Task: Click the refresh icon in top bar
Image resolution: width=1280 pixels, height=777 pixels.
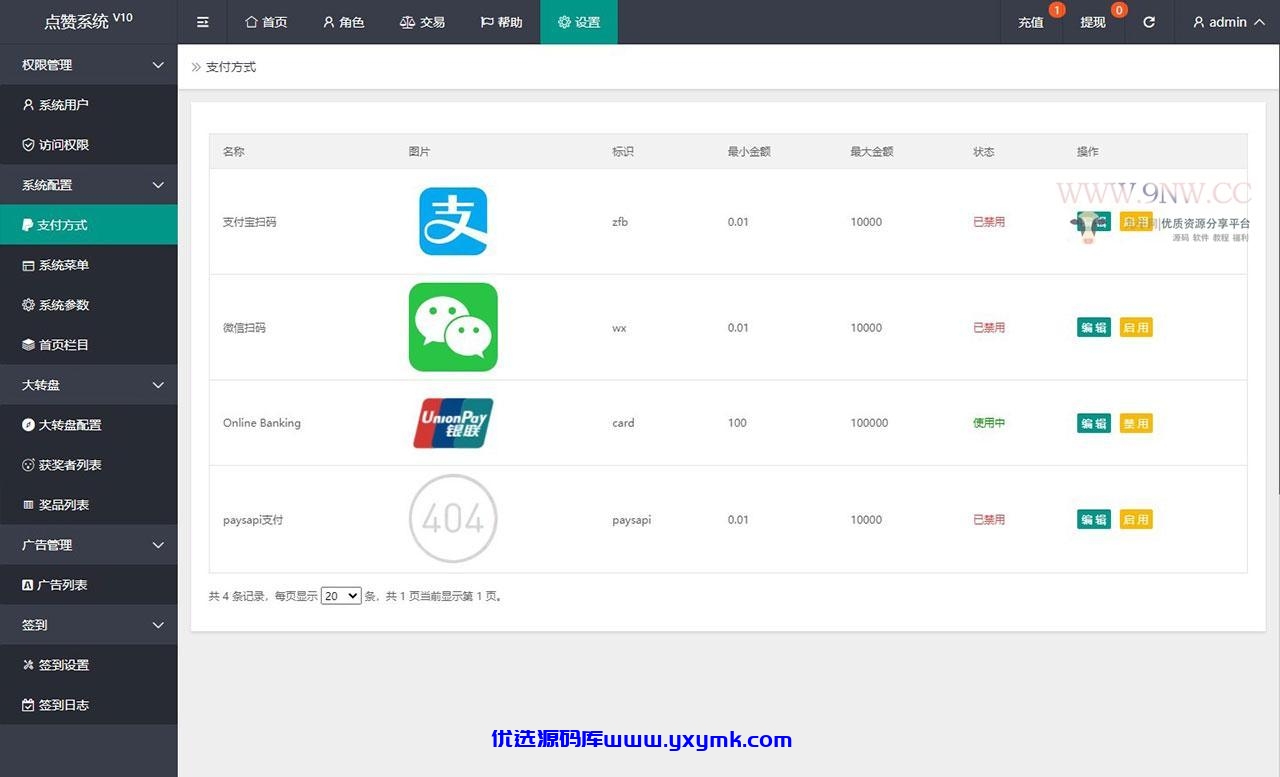Action: (x=1149, y=22)
